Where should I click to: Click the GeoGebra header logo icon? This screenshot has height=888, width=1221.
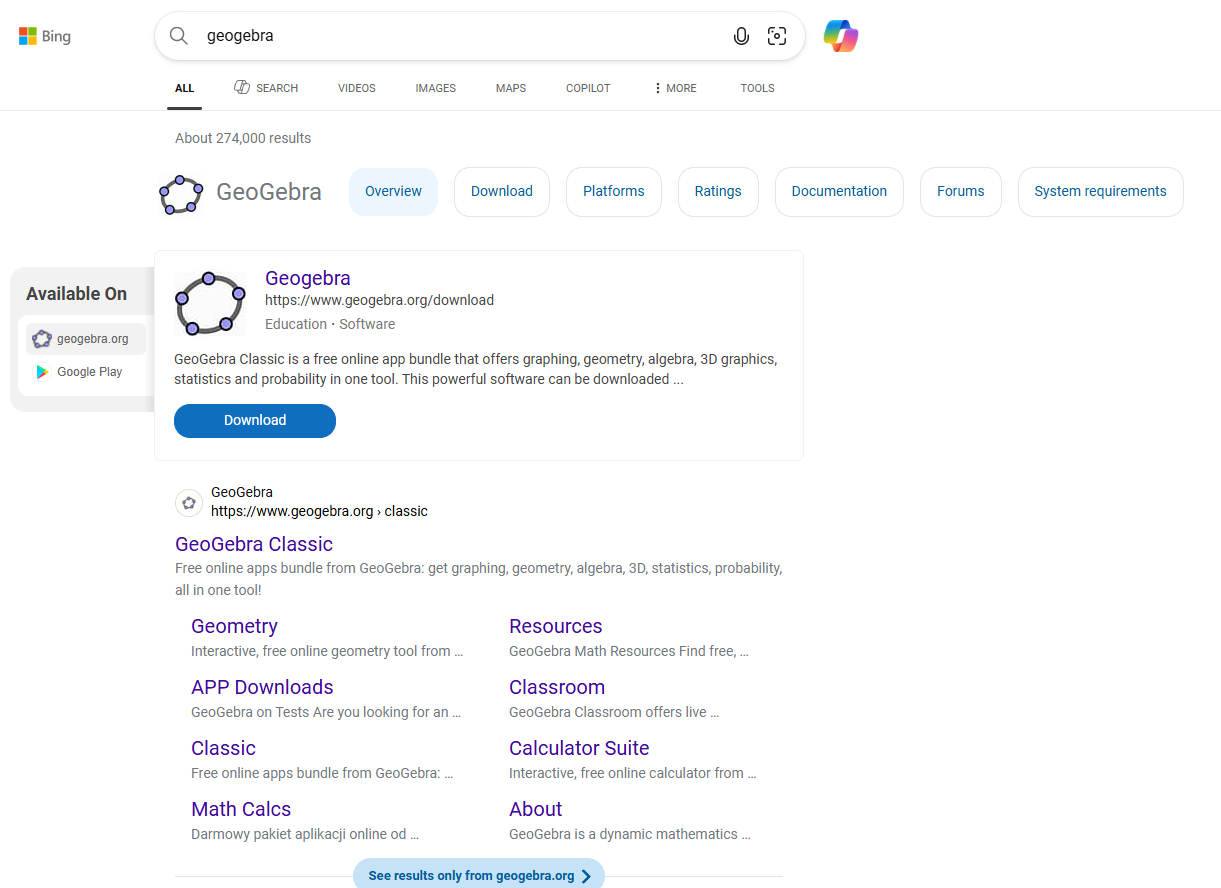point(181,194)
